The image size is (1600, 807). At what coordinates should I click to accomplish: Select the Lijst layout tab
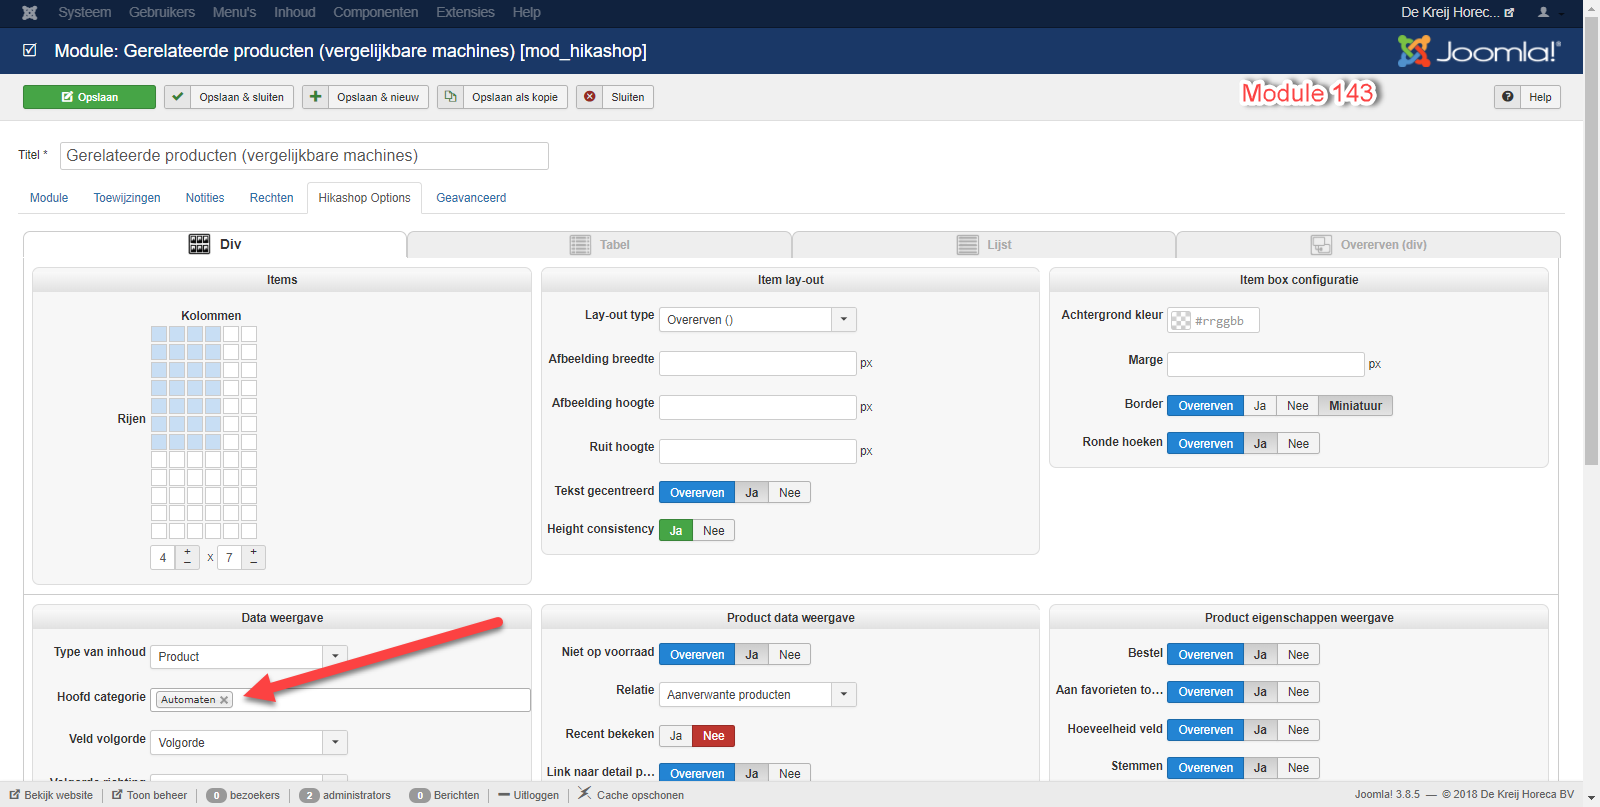click(984, 245)
